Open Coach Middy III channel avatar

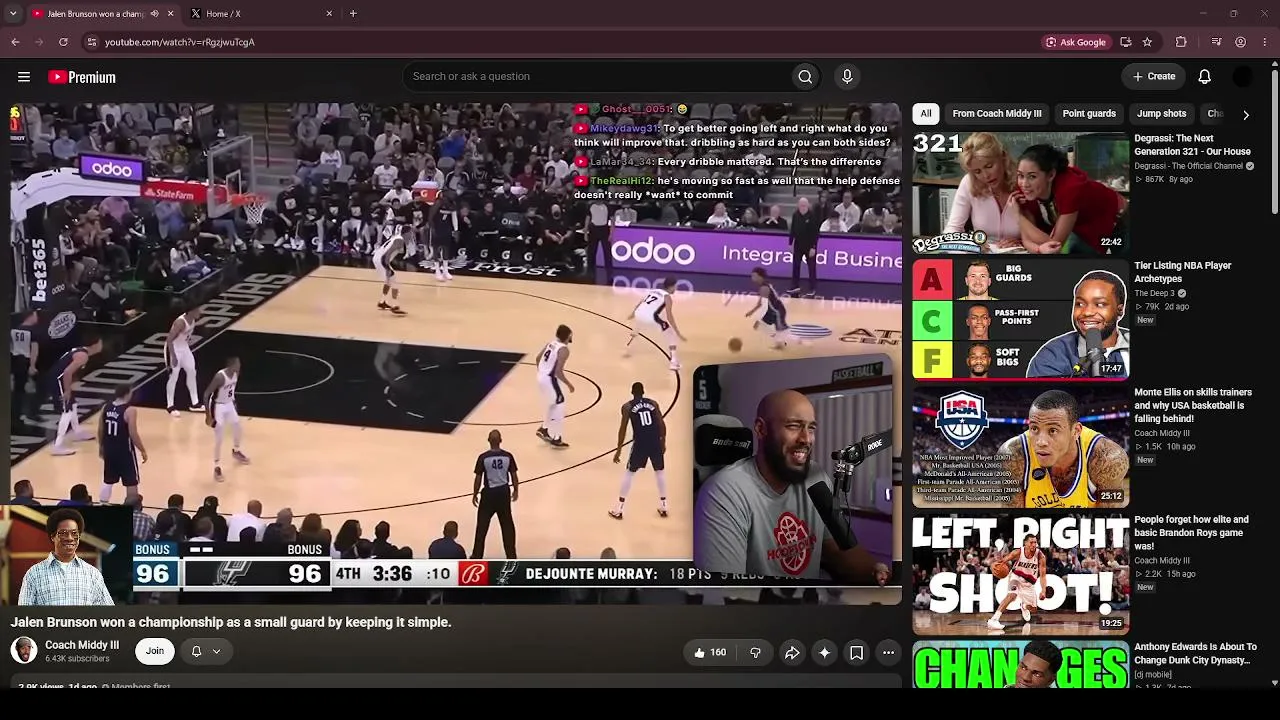[24, 651]
